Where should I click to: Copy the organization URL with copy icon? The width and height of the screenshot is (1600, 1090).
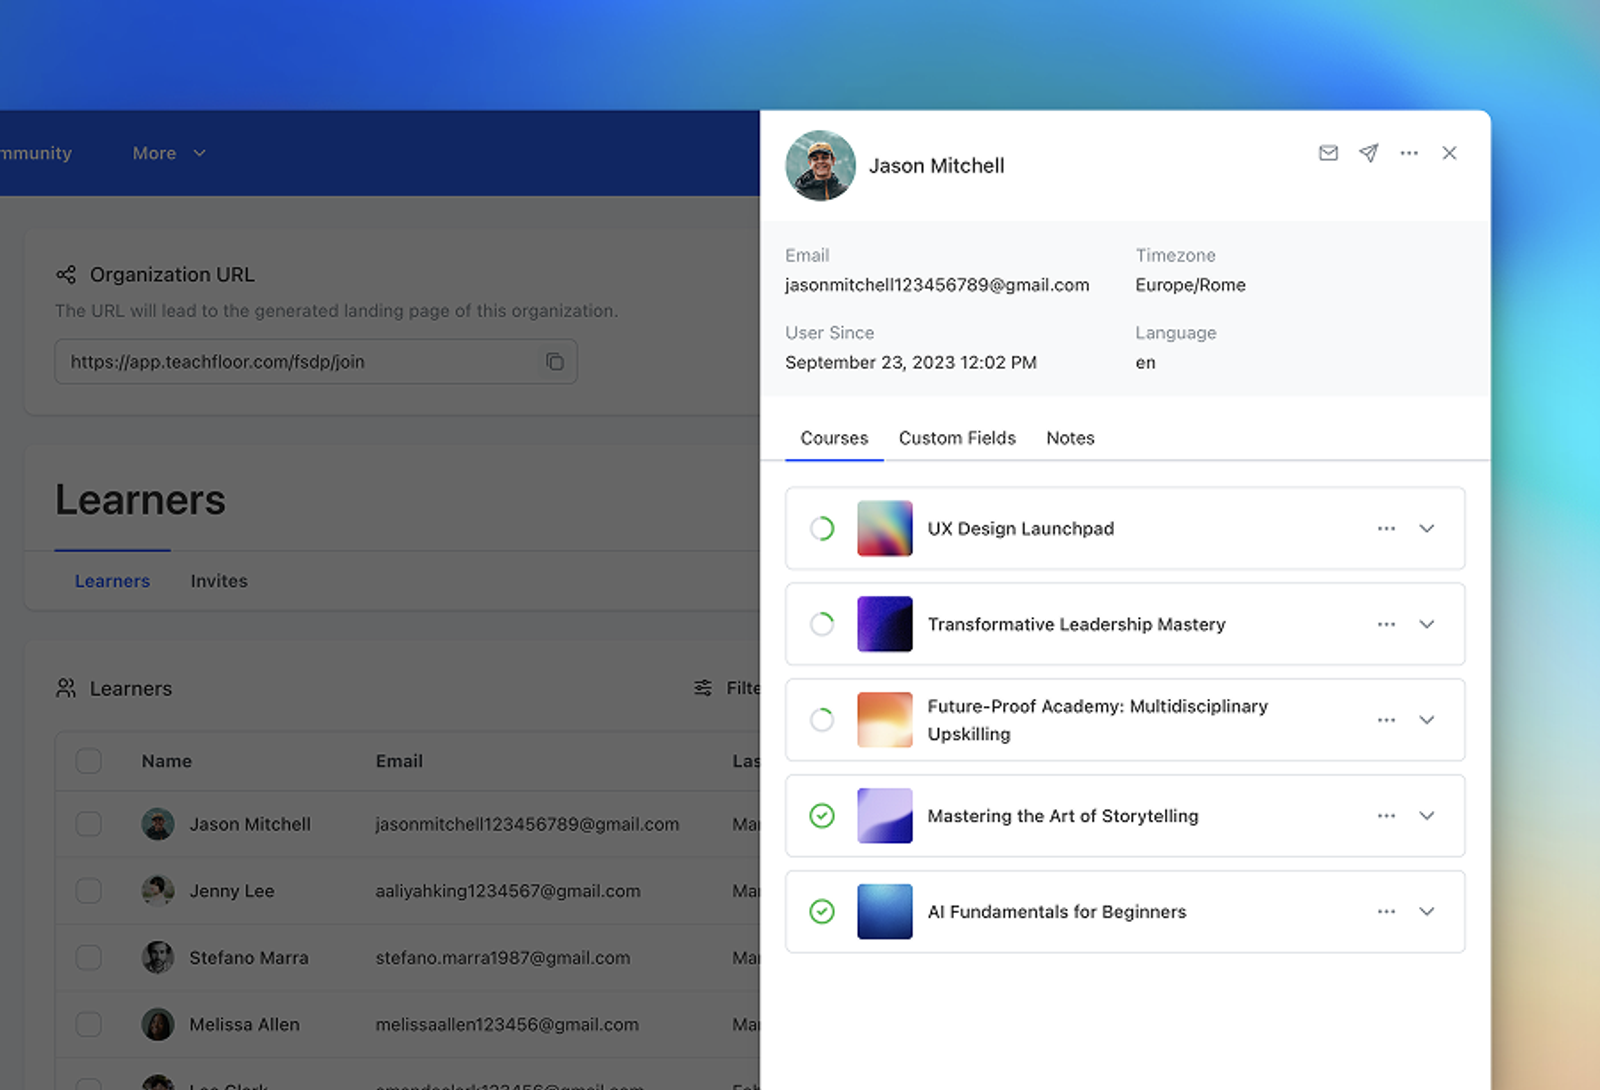point(555,362)
